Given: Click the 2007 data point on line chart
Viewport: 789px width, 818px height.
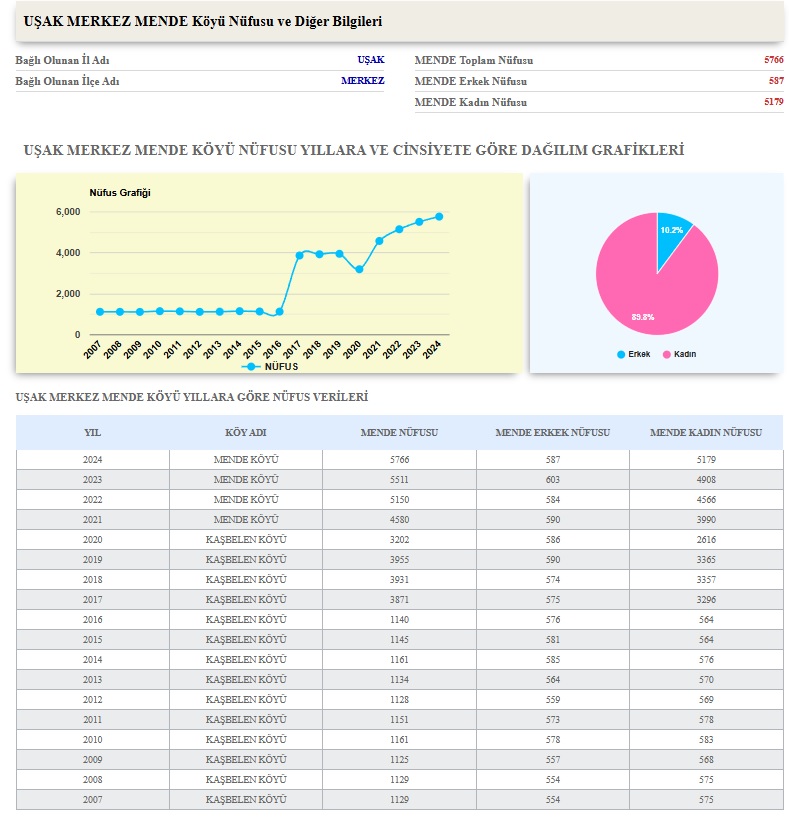Looking at the screenshot, I should (x=100, y=312).
